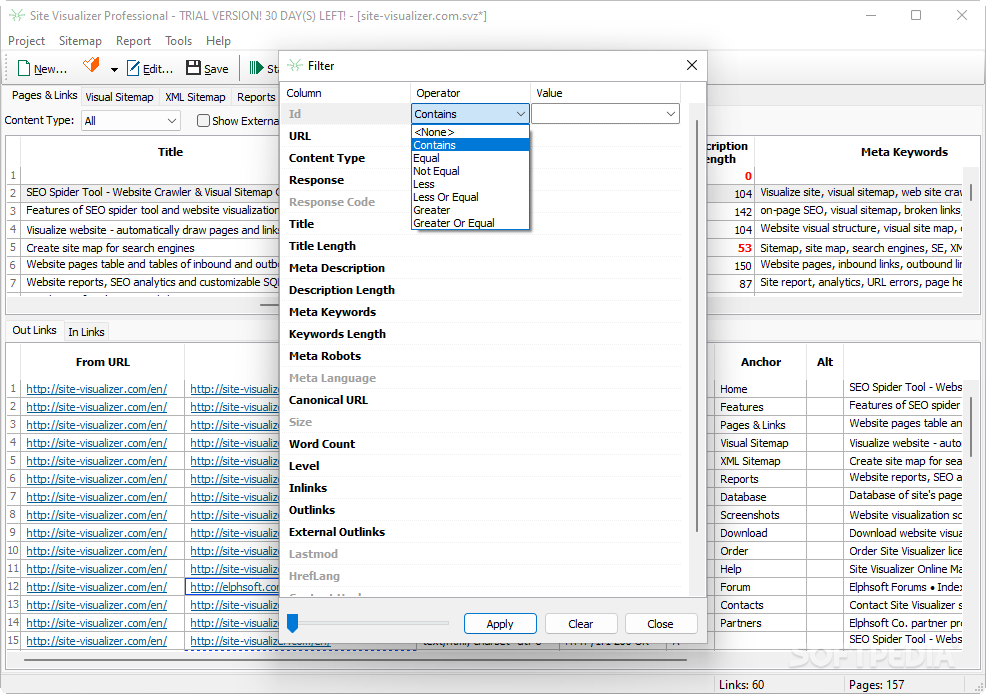Click anchor cell 'Screenshots'

(x=750, y=515)
